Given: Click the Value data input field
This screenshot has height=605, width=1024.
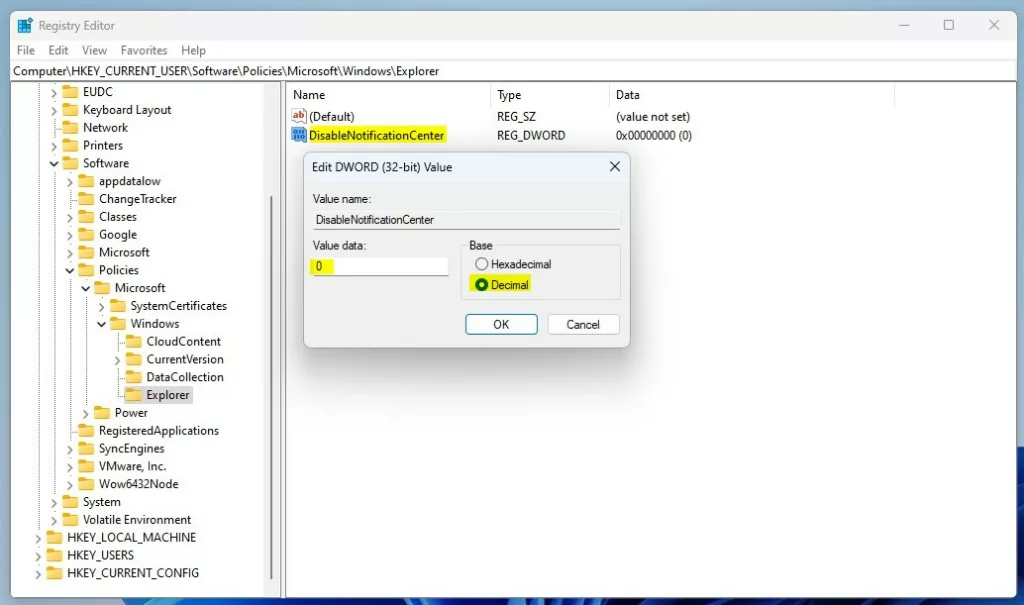Looking at the screenshot, I should pyautogui.click(x=380, y=266).
